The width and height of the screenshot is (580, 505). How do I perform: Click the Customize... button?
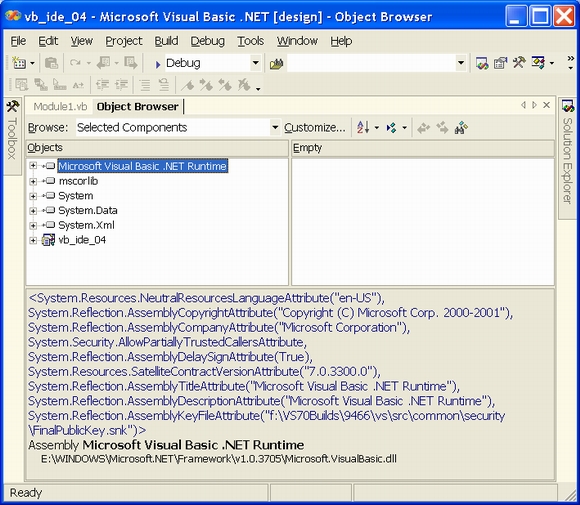coord(315,128)
